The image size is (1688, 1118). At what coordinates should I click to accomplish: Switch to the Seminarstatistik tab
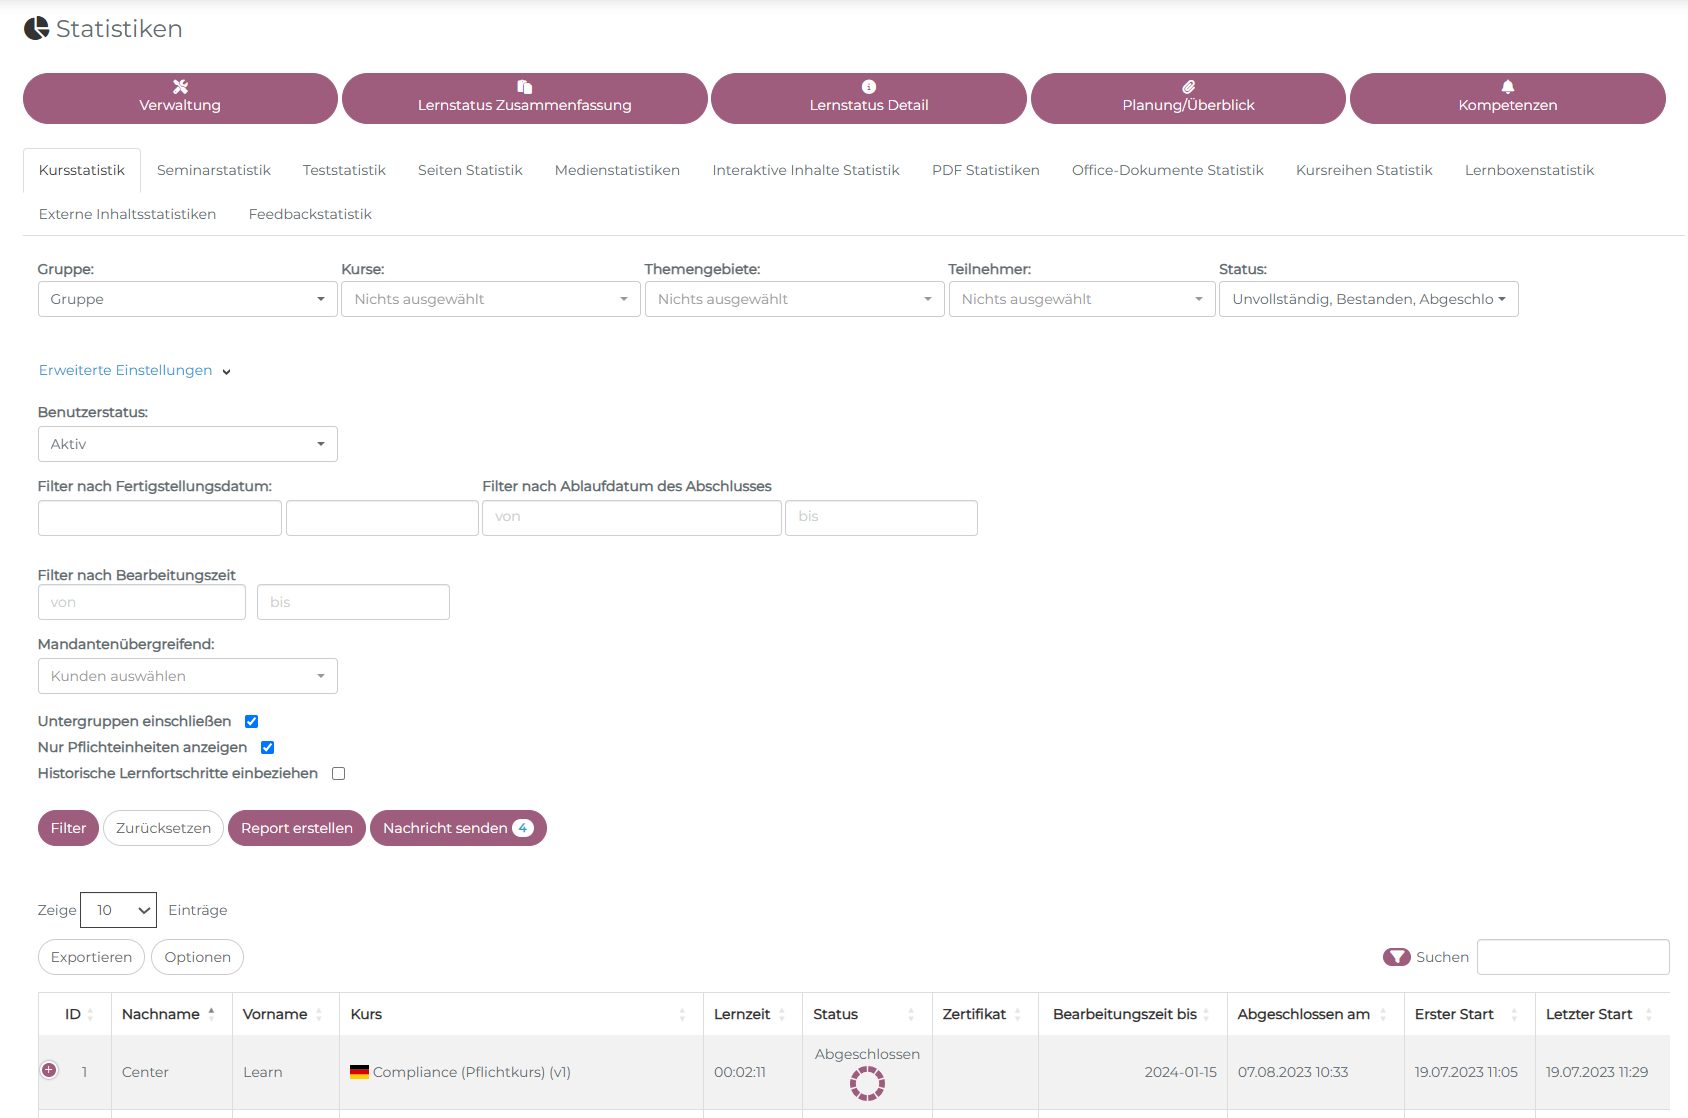(214, 170)
